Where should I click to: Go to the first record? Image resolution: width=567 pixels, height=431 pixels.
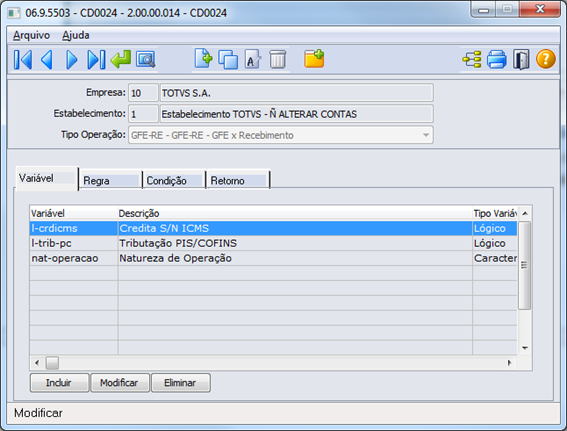(x=23, y=60)
